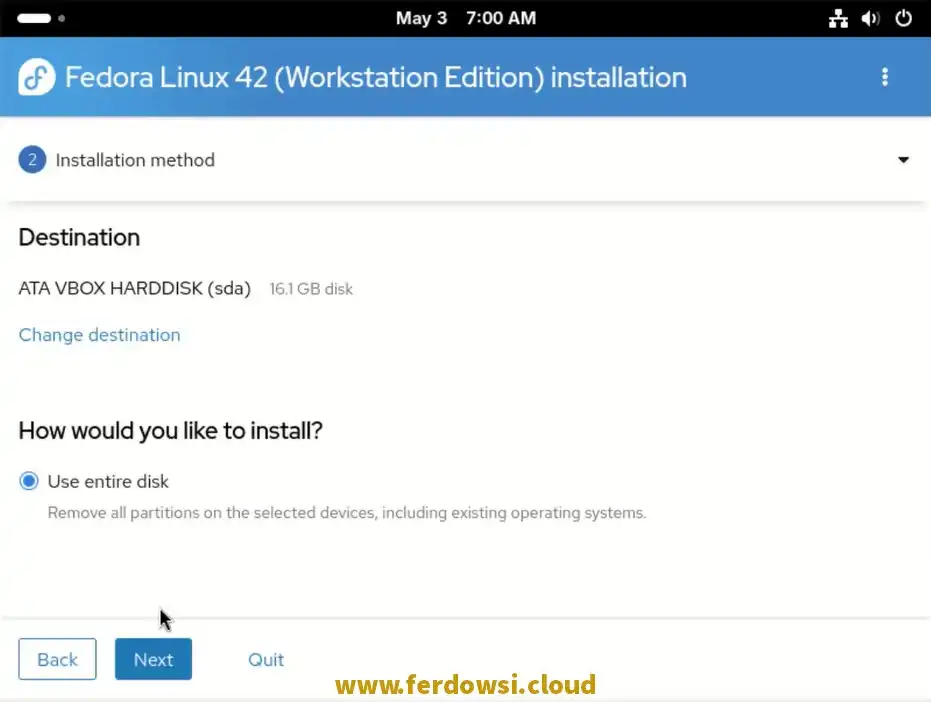Expand the Installation method step dropdown
Viewport: 931px width, 702px height.
click(903, 160)
